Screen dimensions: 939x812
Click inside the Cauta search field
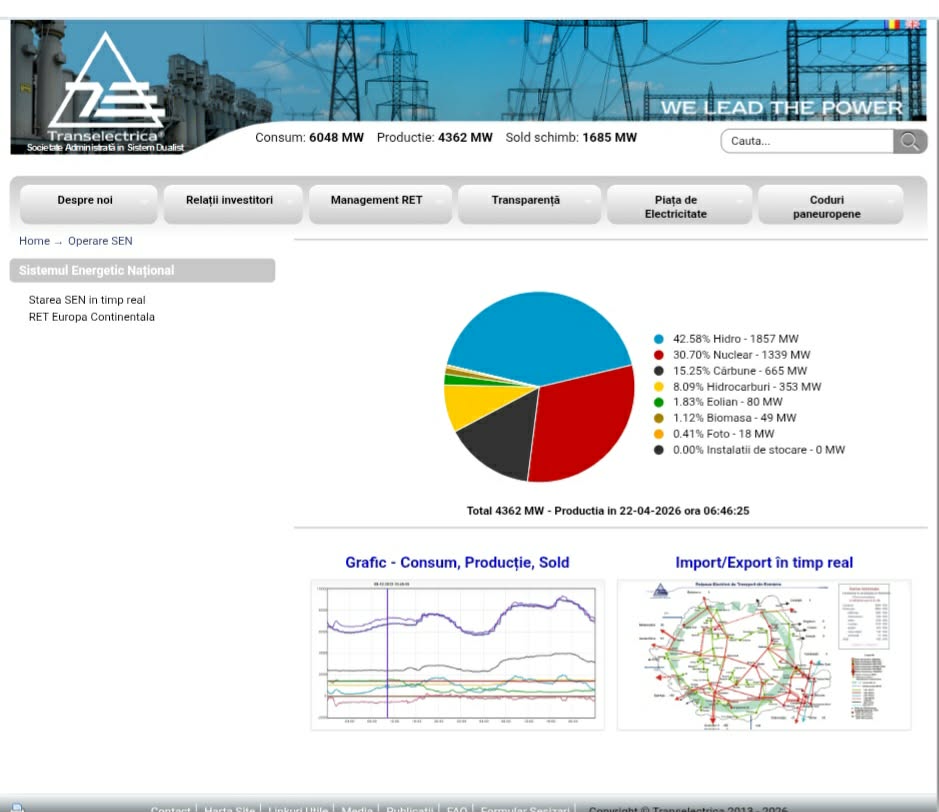806,141
